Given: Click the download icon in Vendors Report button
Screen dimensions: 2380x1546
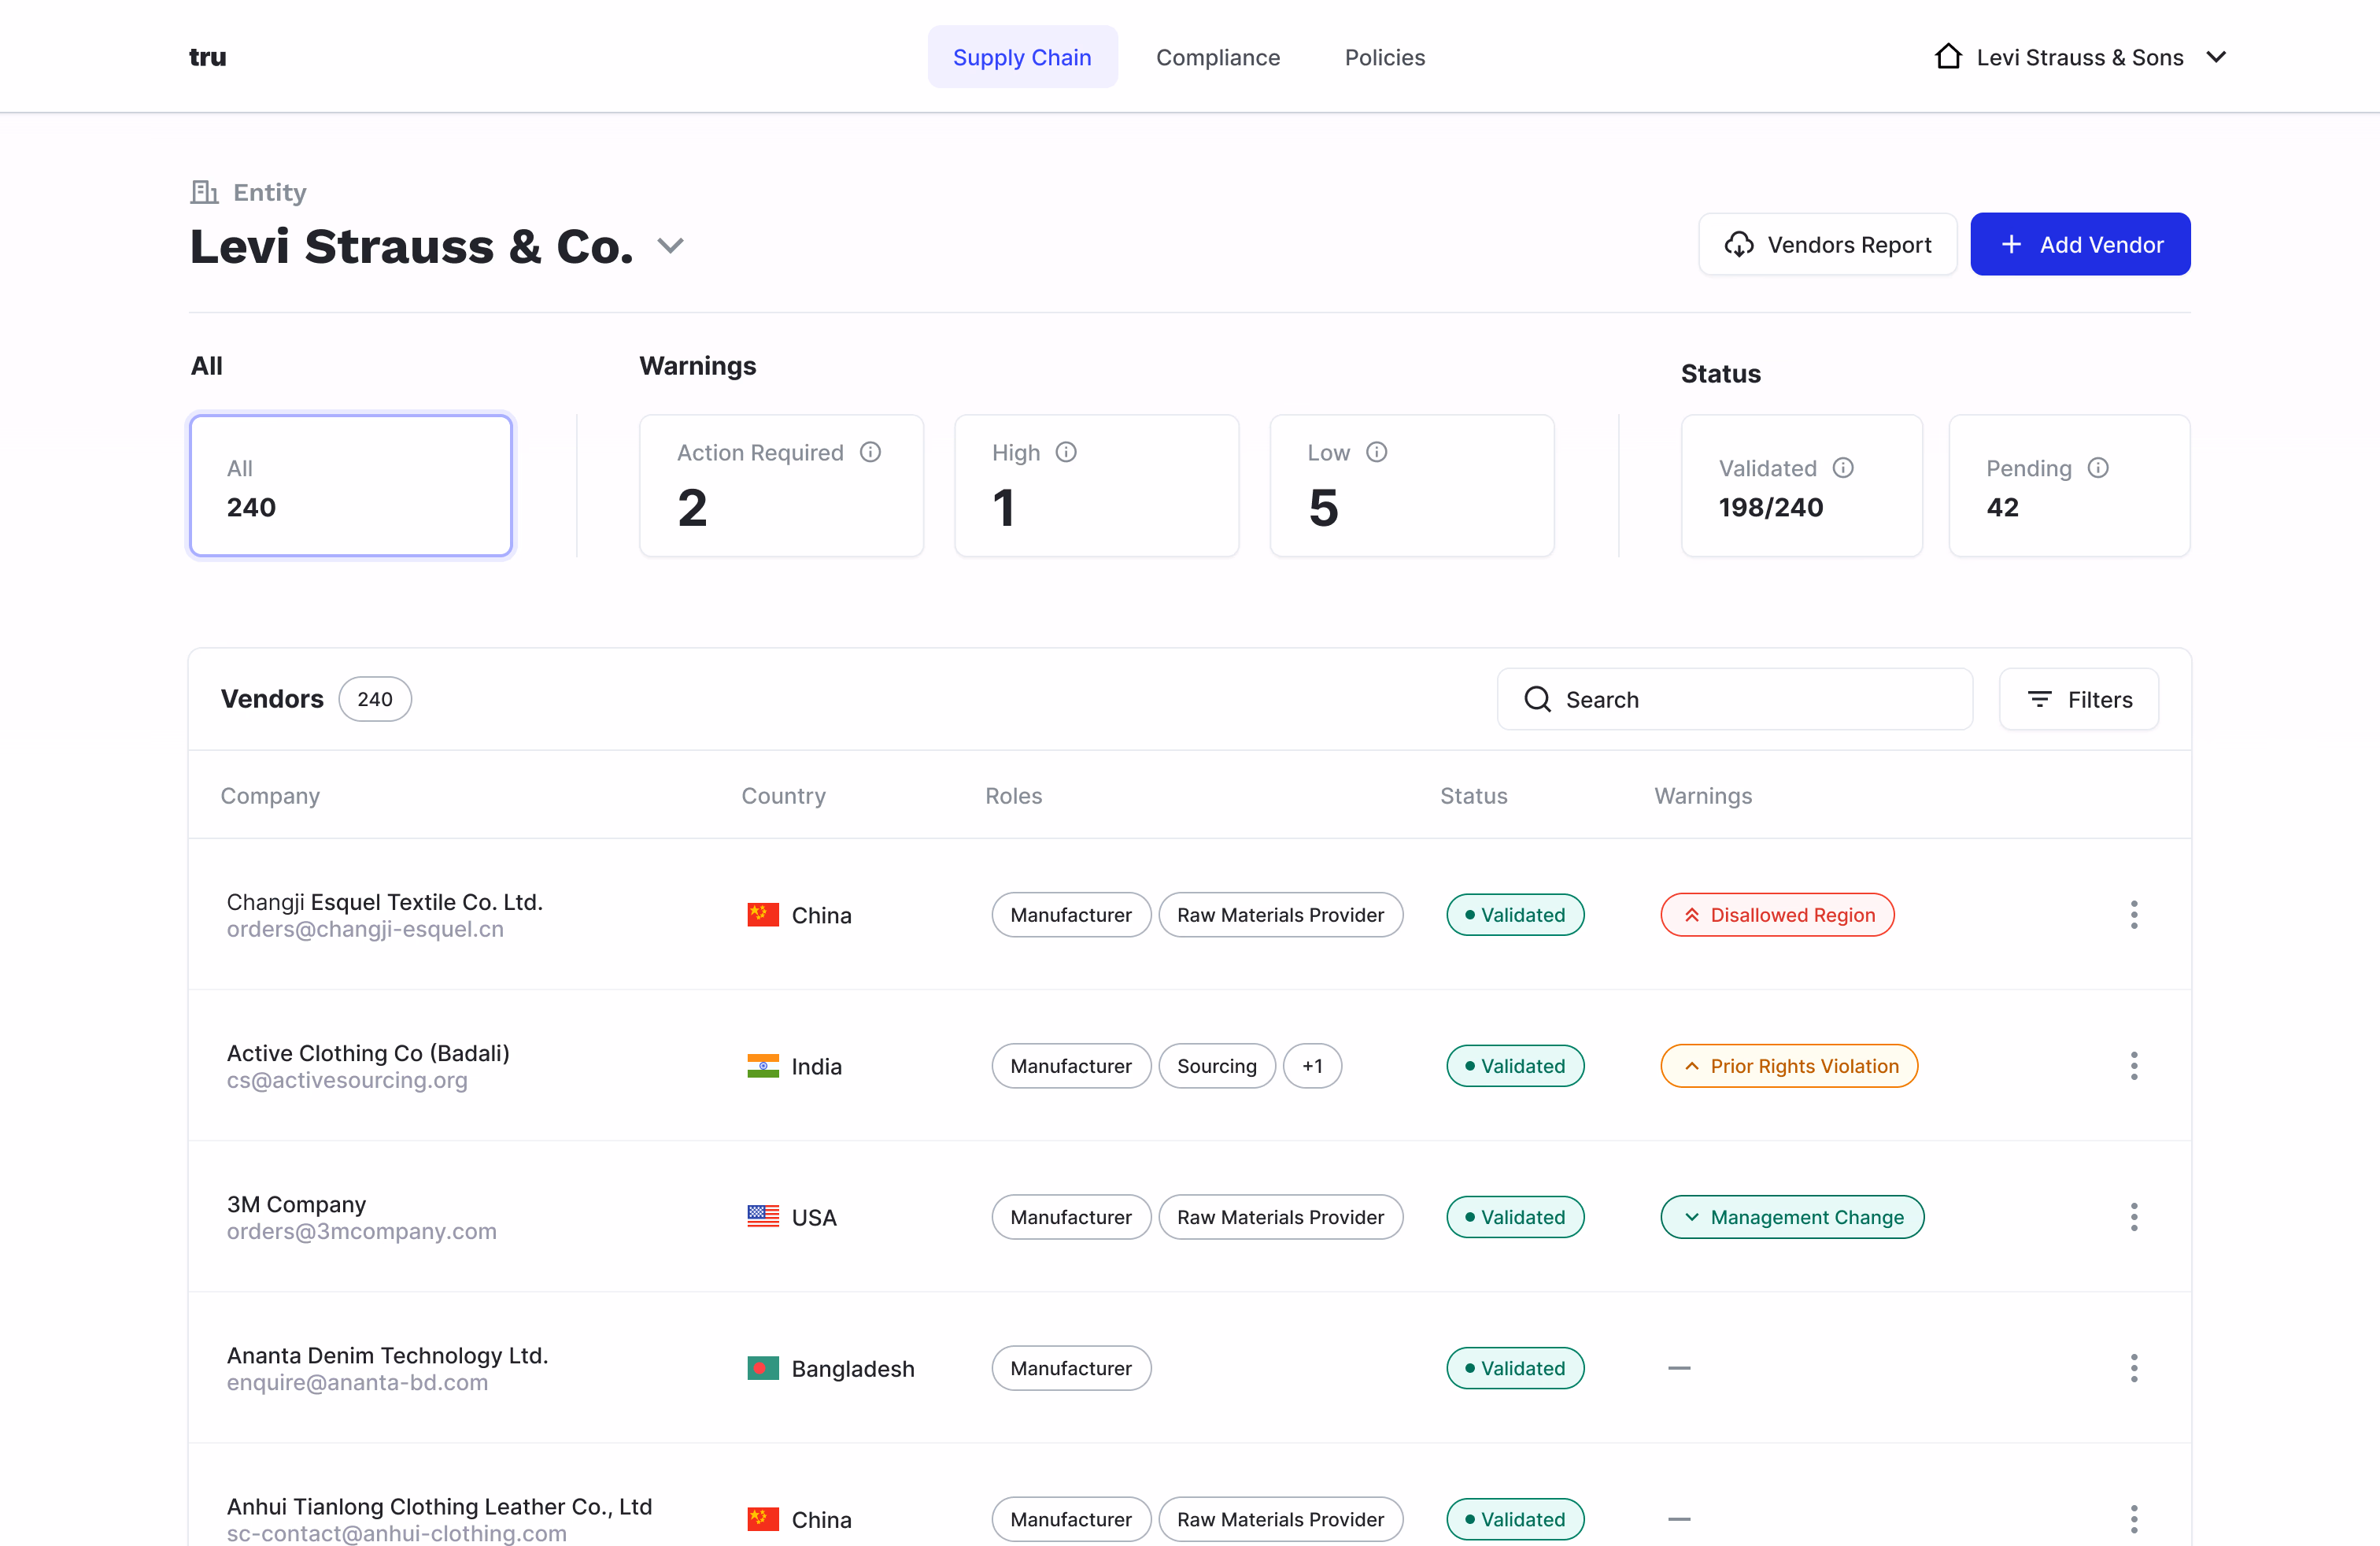Looking at the screenshot, I should (1740, 244).
